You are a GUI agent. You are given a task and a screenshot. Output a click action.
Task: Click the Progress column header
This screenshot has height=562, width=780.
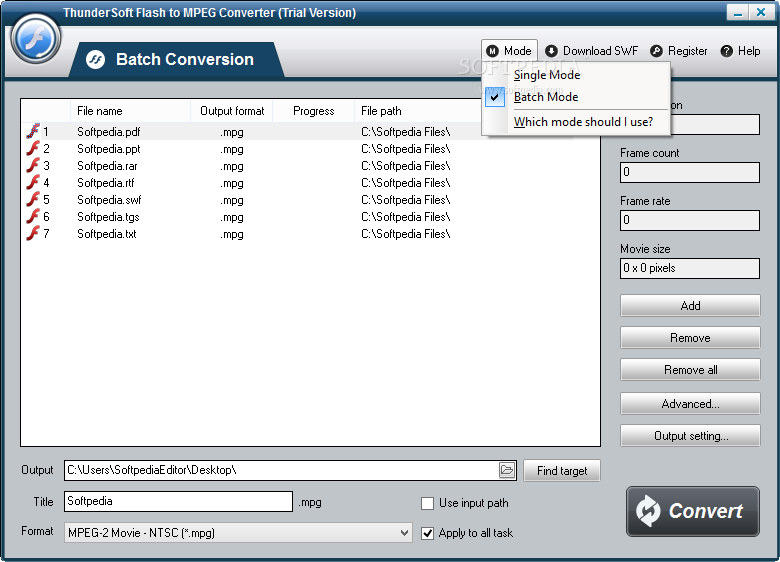click(x=313, y=111)
